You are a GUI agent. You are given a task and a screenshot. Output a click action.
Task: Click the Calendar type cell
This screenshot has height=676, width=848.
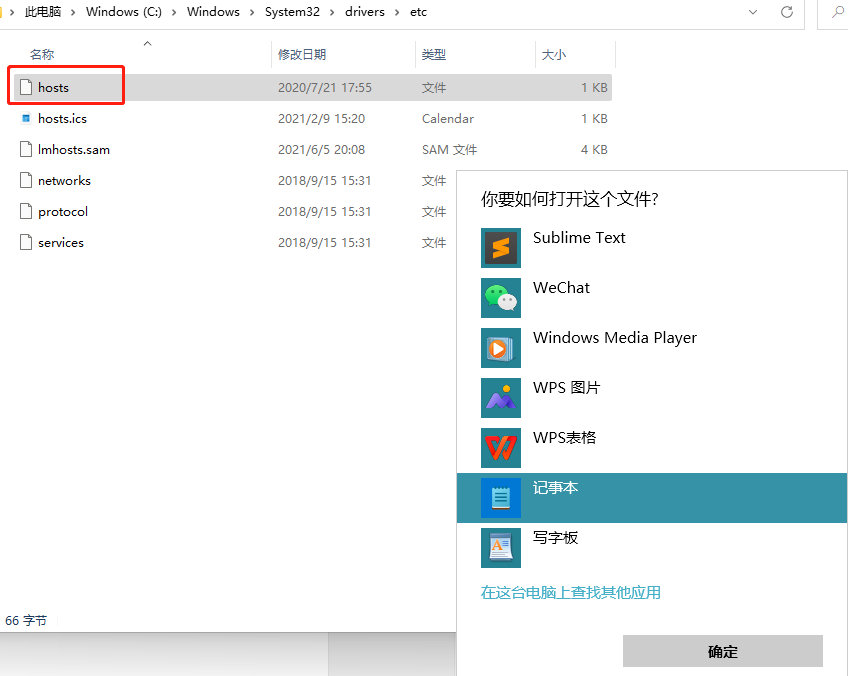pyautogui.click(x=448, y=118)
